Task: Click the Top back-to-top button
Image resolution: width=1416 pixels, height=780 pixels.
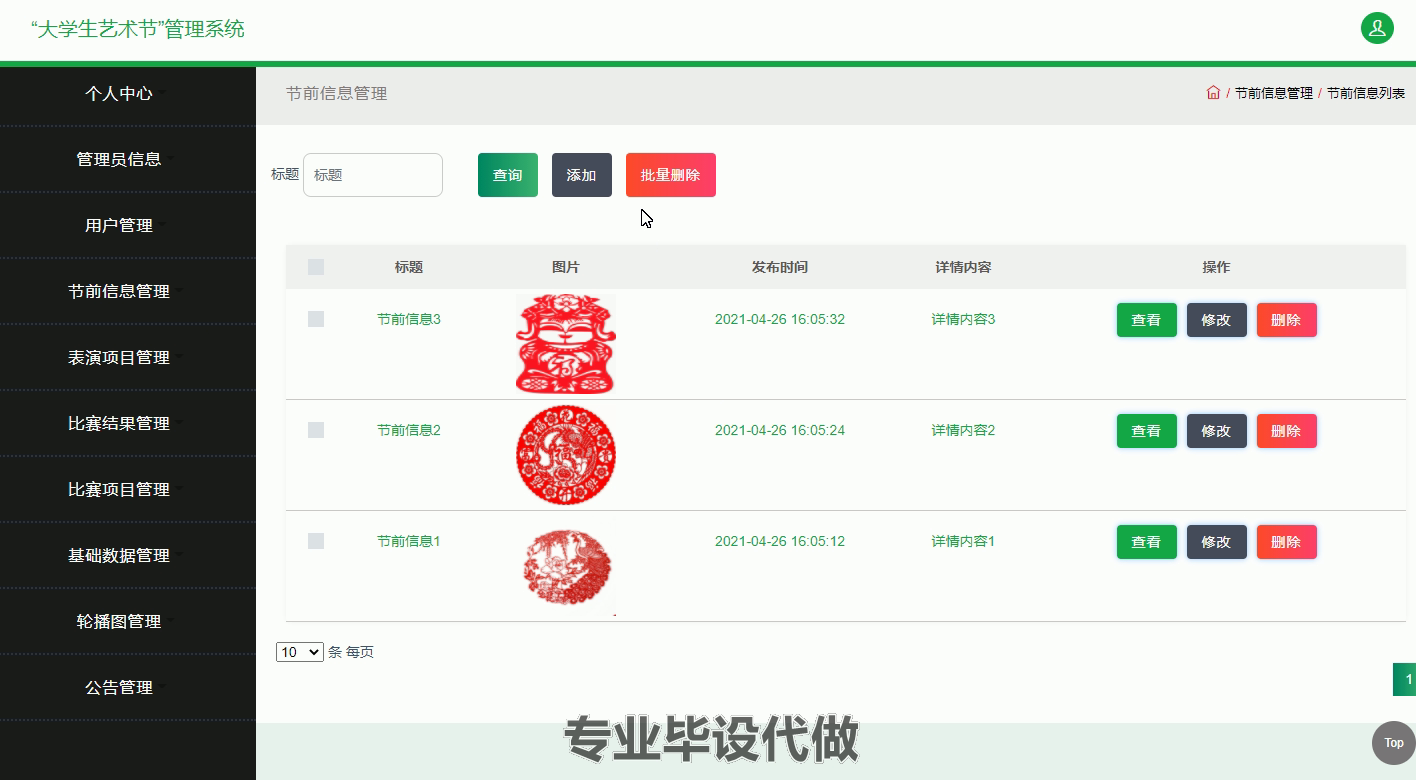Action: pyautogui.click(x=1393, y=743)
